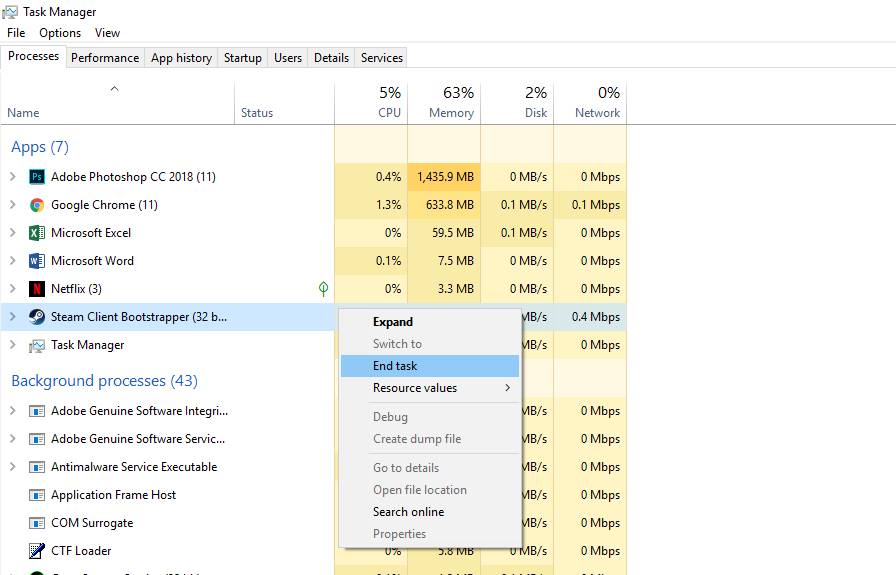Click the Application Frame Host icon
Screen dimensions: 896x575
(37, 495)
